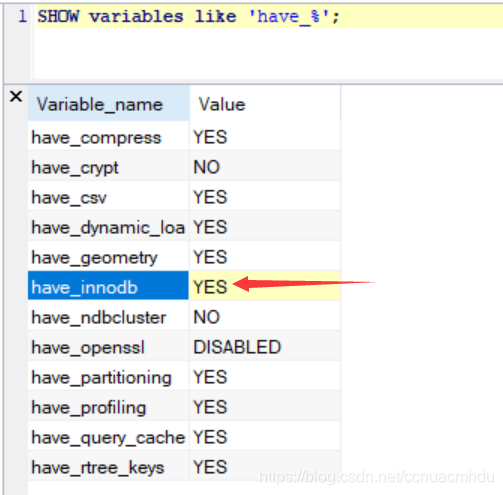Select the have_dynamic_loa variable cell
503x495 pixels.
[x=109, y=227]
